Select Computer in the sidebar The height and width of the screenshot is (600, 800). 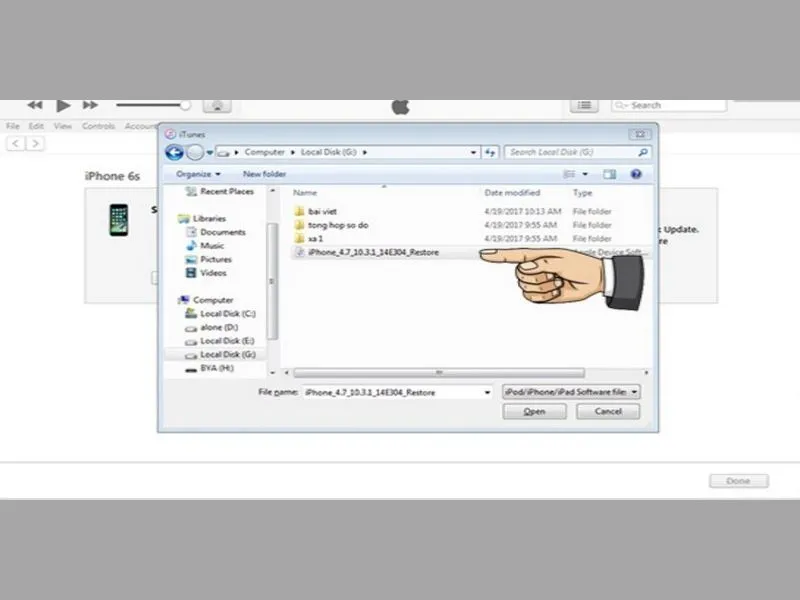206,300
